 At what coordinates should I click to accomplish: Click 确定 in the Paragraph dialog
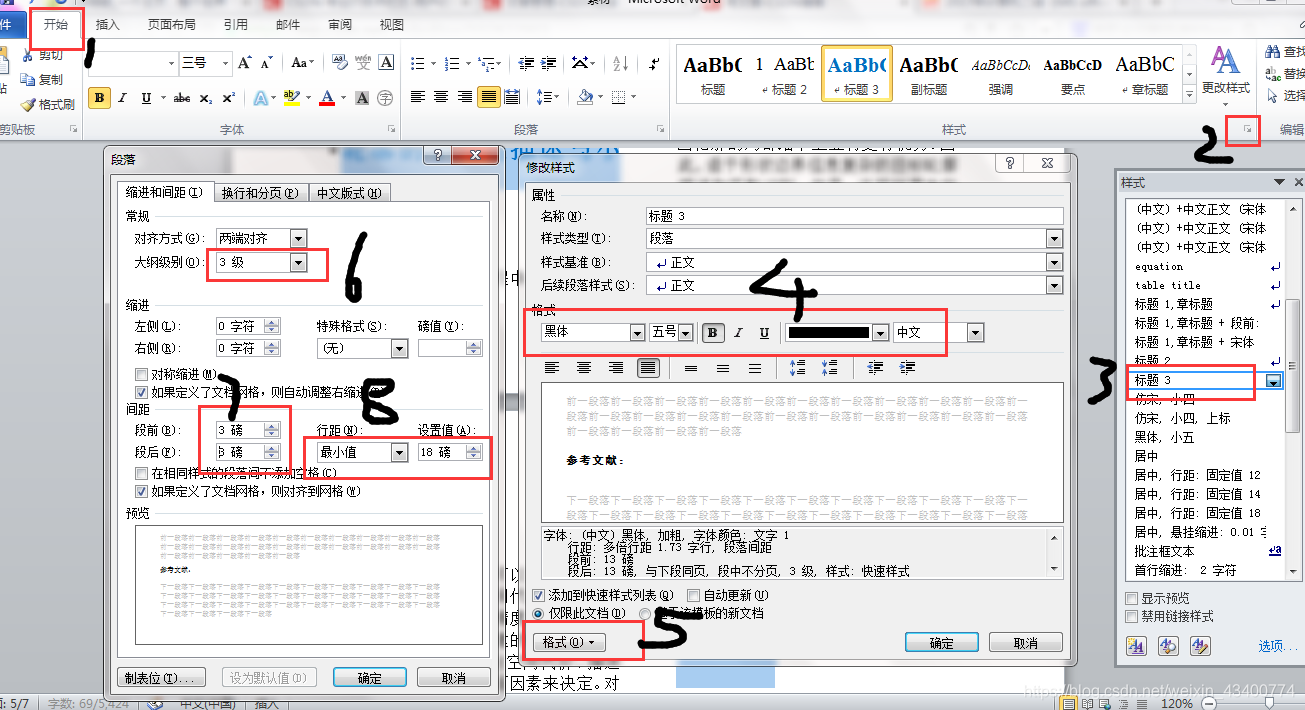370,678
